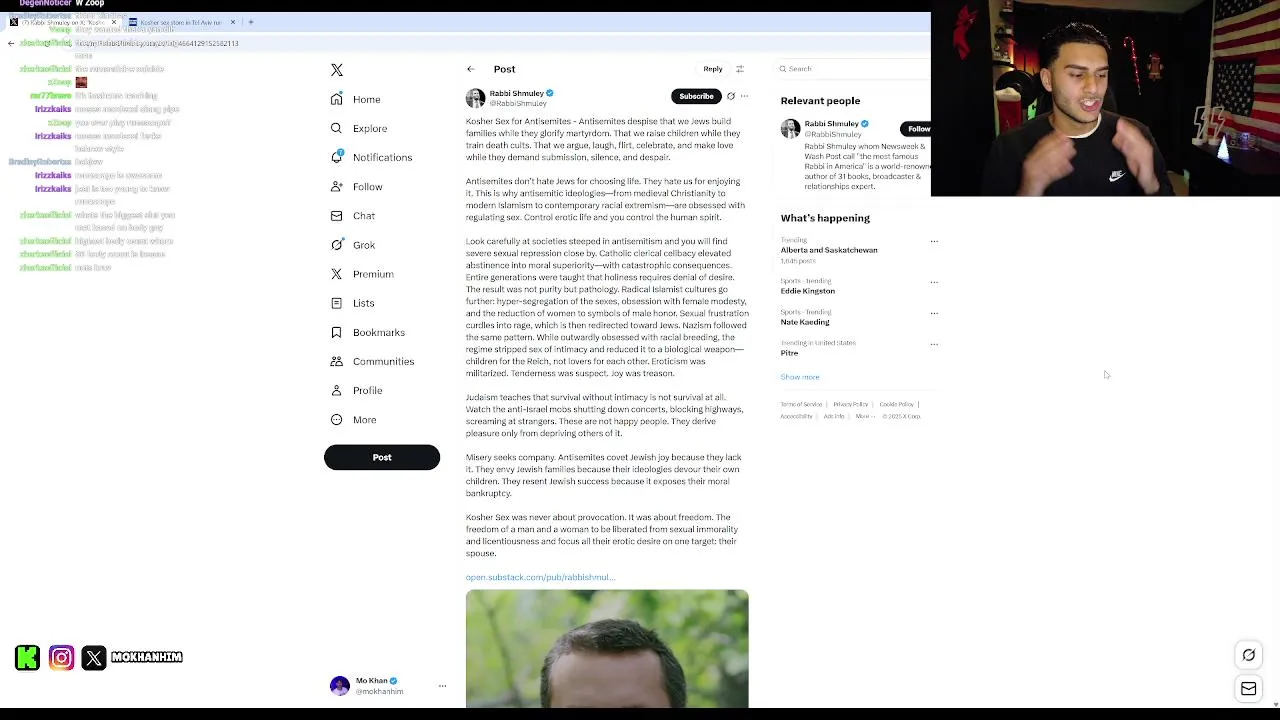This screenshot has width=1280, height=720.
Task: Go to Explore in navigation
Action: pos(369,128)
